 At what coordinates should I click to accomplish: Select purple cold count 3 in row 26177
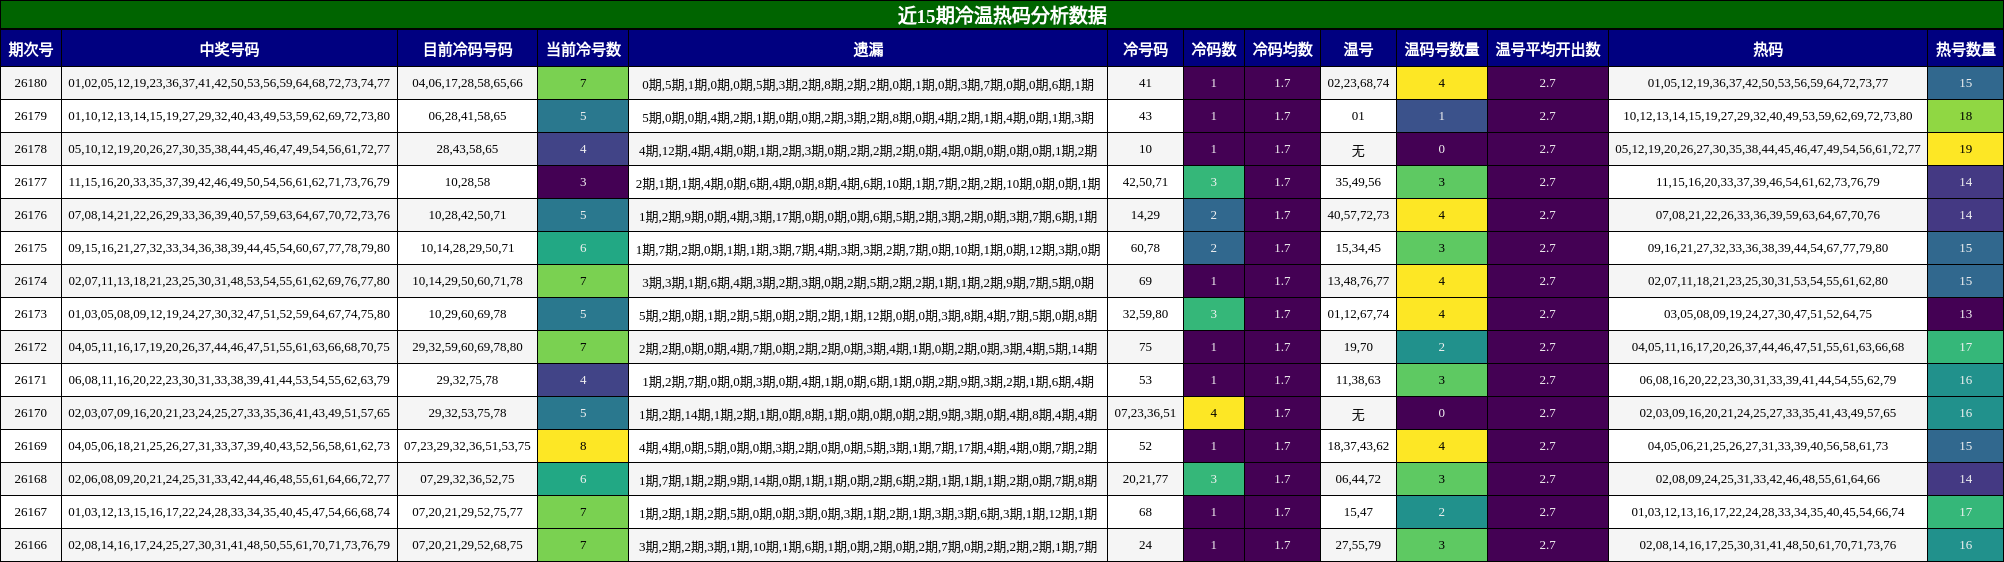click(x=583, y=182)
